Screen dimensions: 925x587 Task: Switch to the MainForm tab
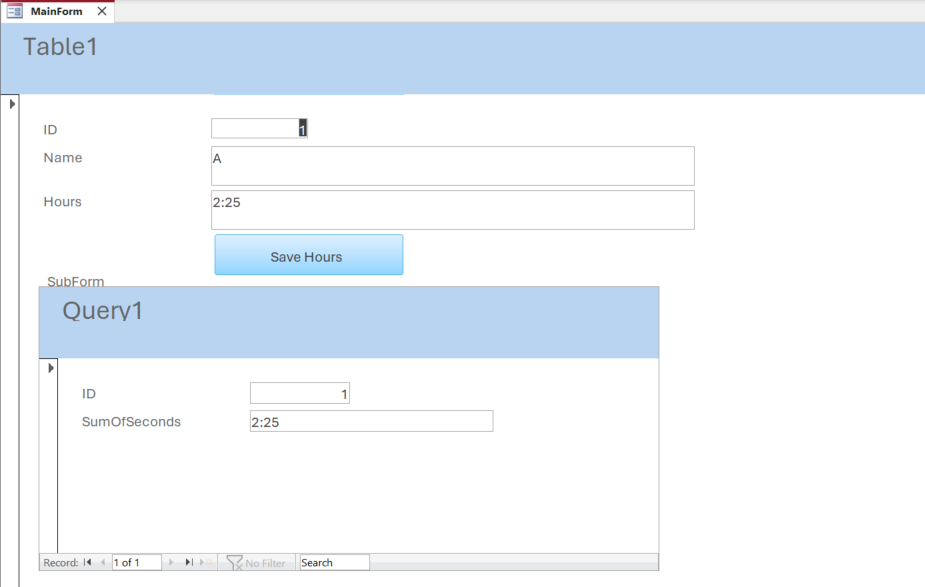pos(57,11)
